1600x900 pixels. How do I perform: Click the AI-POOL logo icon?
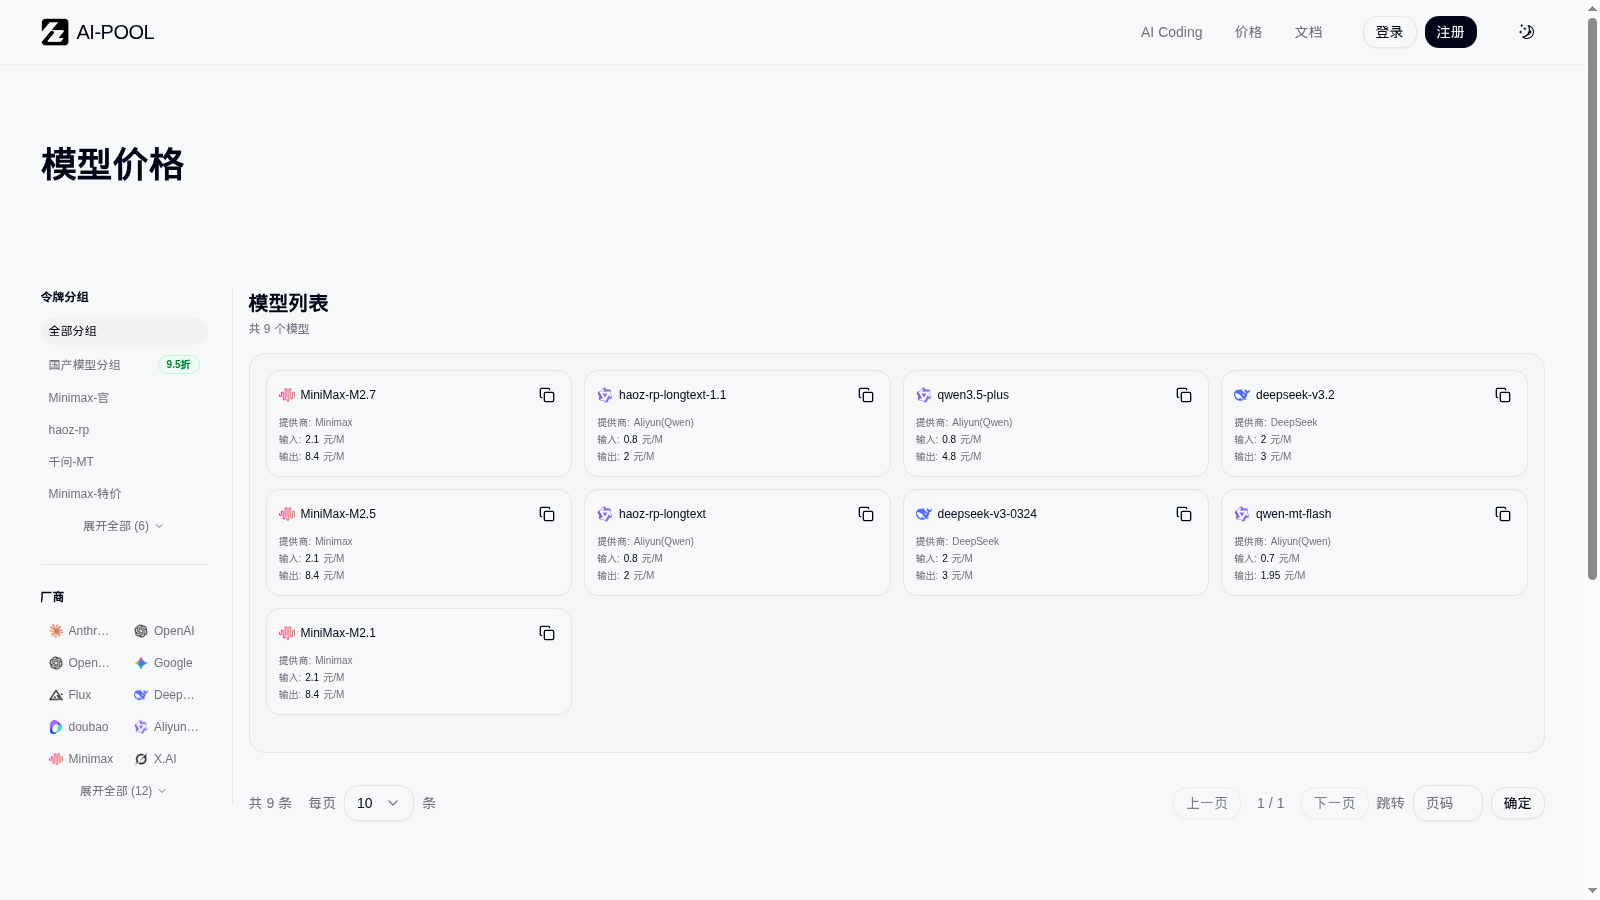[x=55, y=32]
